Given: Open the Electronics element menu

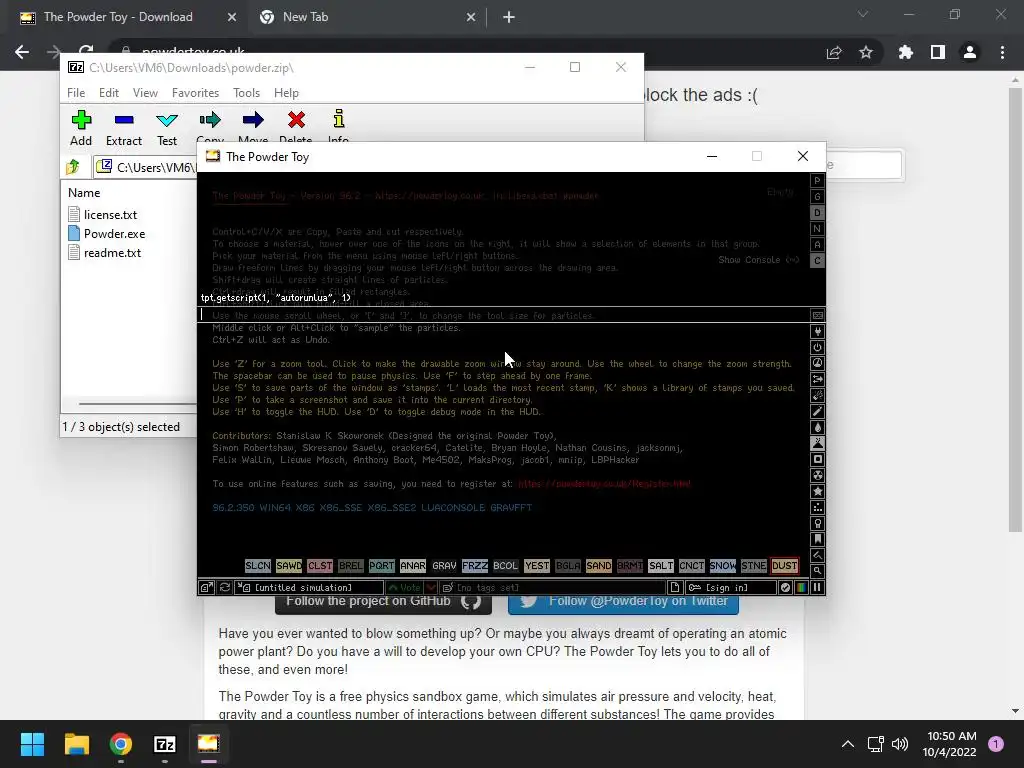Looking at the screenshot, I should (x=817, y=332).
